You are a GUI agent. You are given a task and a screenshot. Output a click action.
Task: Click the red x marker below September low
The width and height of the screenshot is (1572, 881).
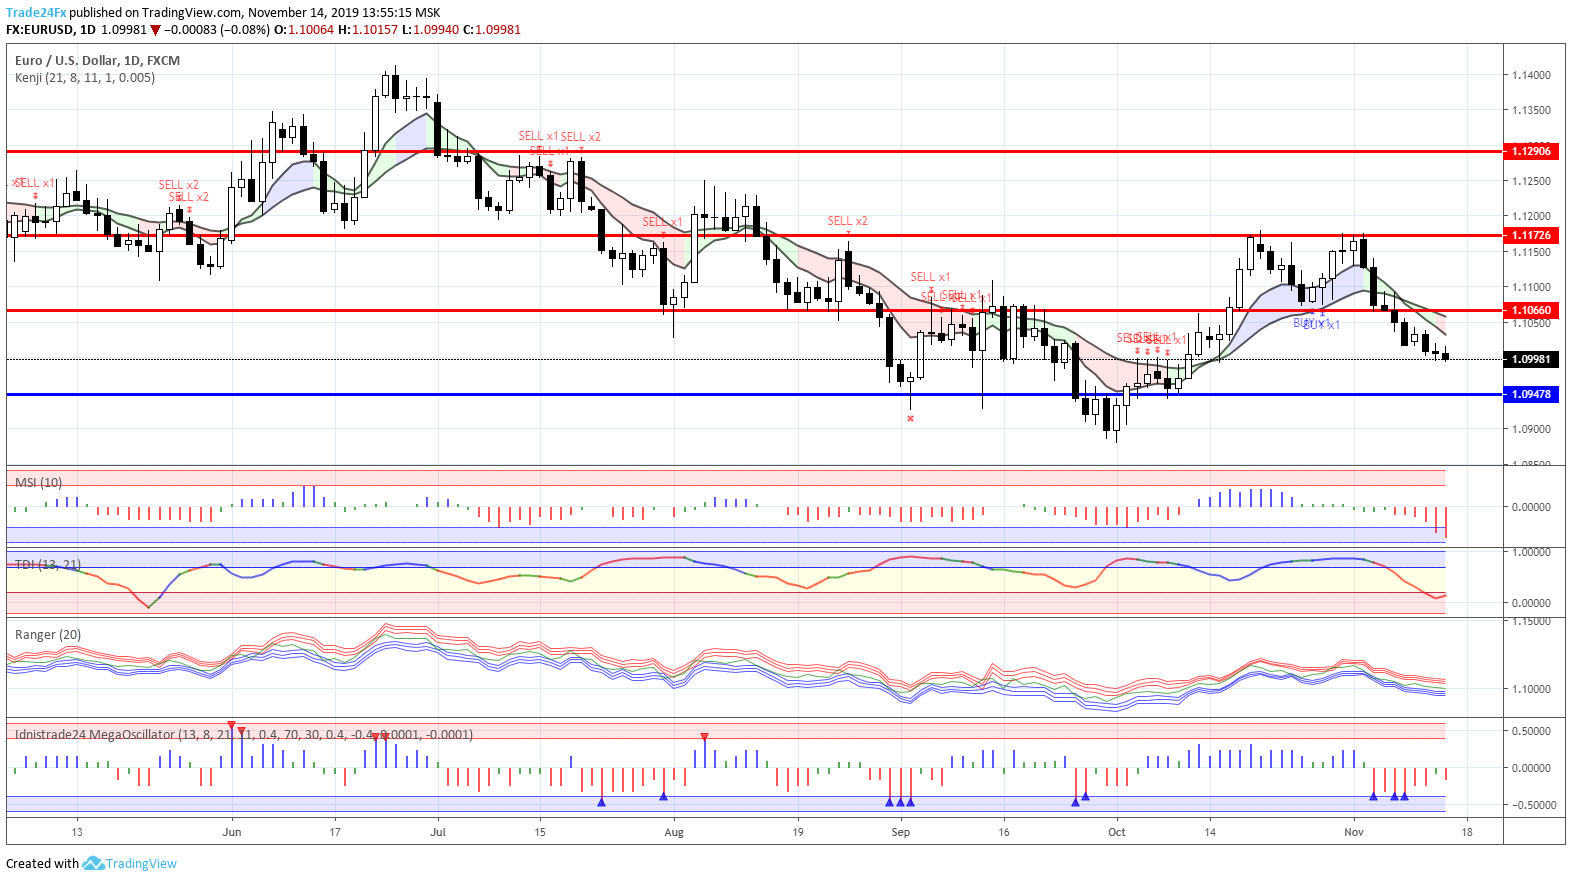[x=910, y=419]
